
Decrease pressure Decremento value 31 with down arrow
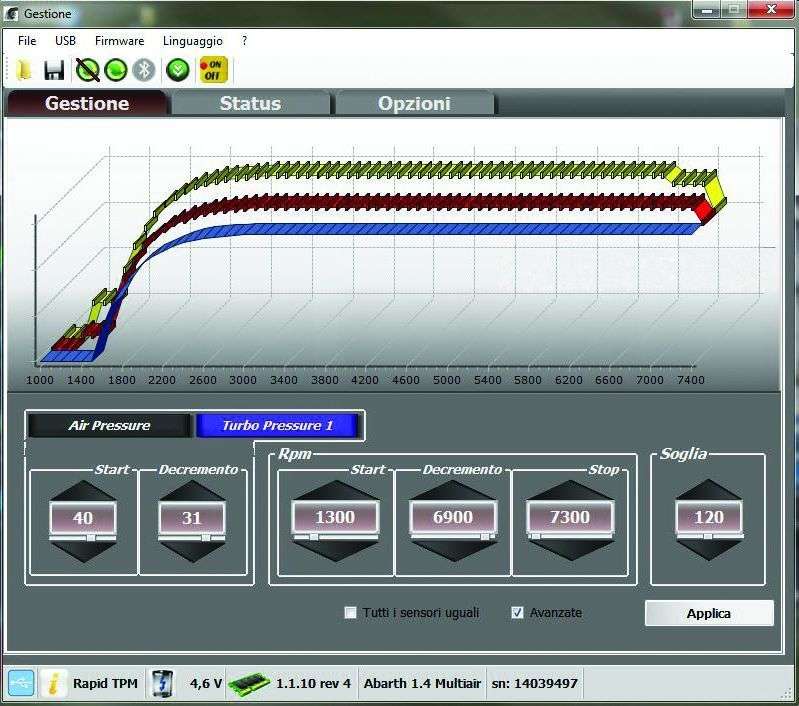192,552
